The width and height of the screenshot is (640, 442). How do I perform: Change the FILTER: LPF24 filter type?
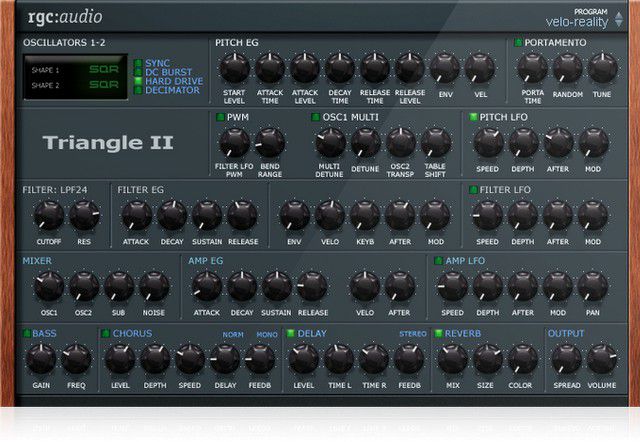[55, 190]
